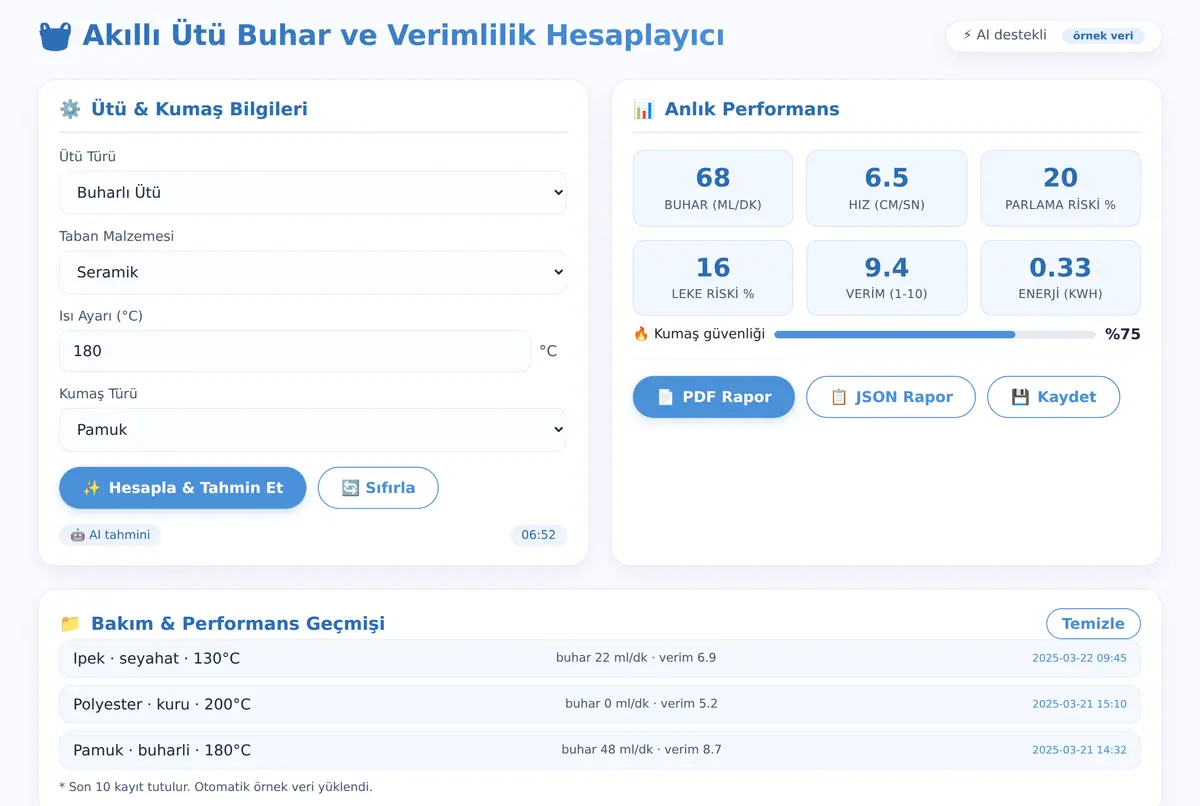Click the buhar 22 ml/dk · verim 6.9 text

[636, 658]
